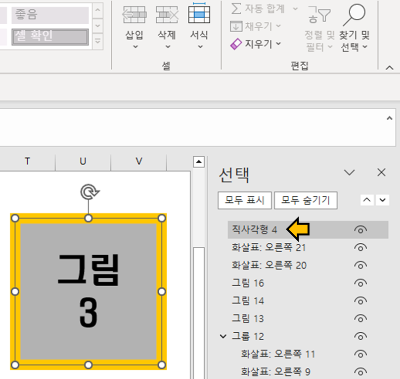
Task: Click the 모두 숨기기 (Hide All) button
Action: [x=306, y=200]
